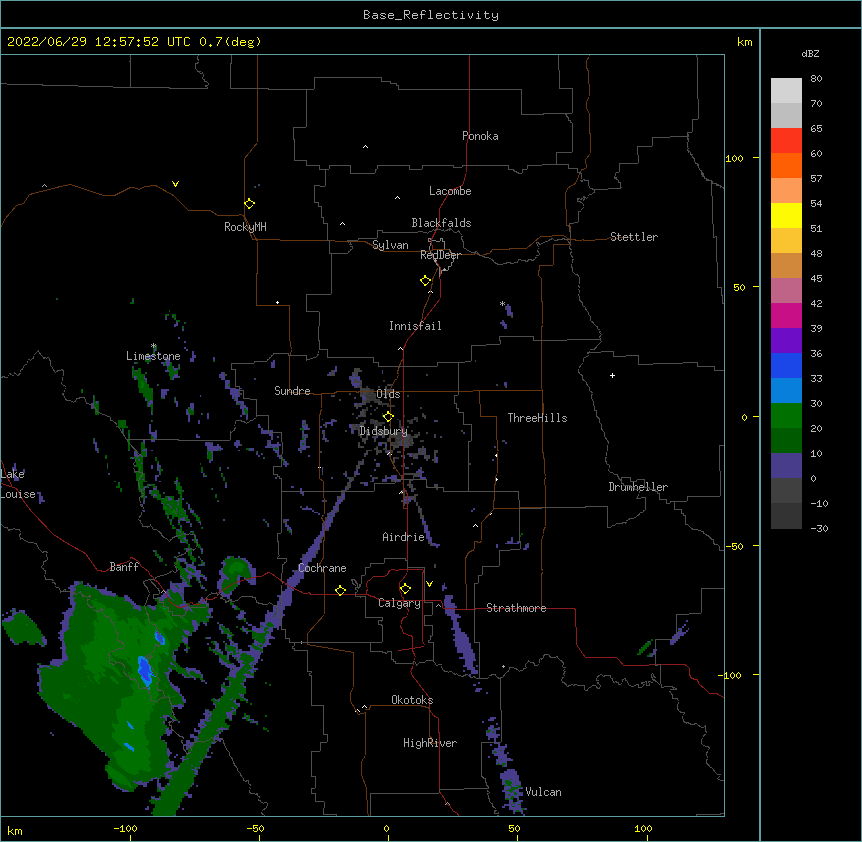
Task: Click the asterisk marker above the Limestone label
Action: point(154,346)
